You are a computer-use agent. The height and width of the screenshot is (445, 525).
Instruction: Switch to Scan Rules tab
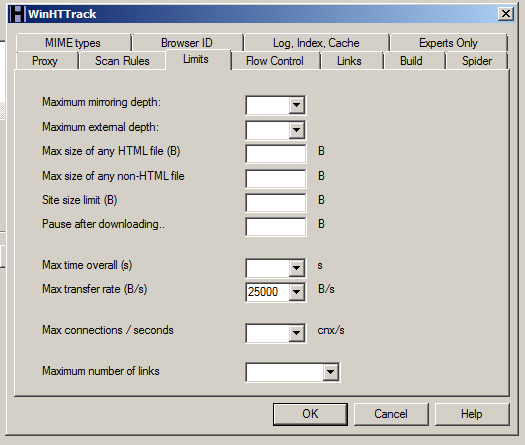coord(122,61)
